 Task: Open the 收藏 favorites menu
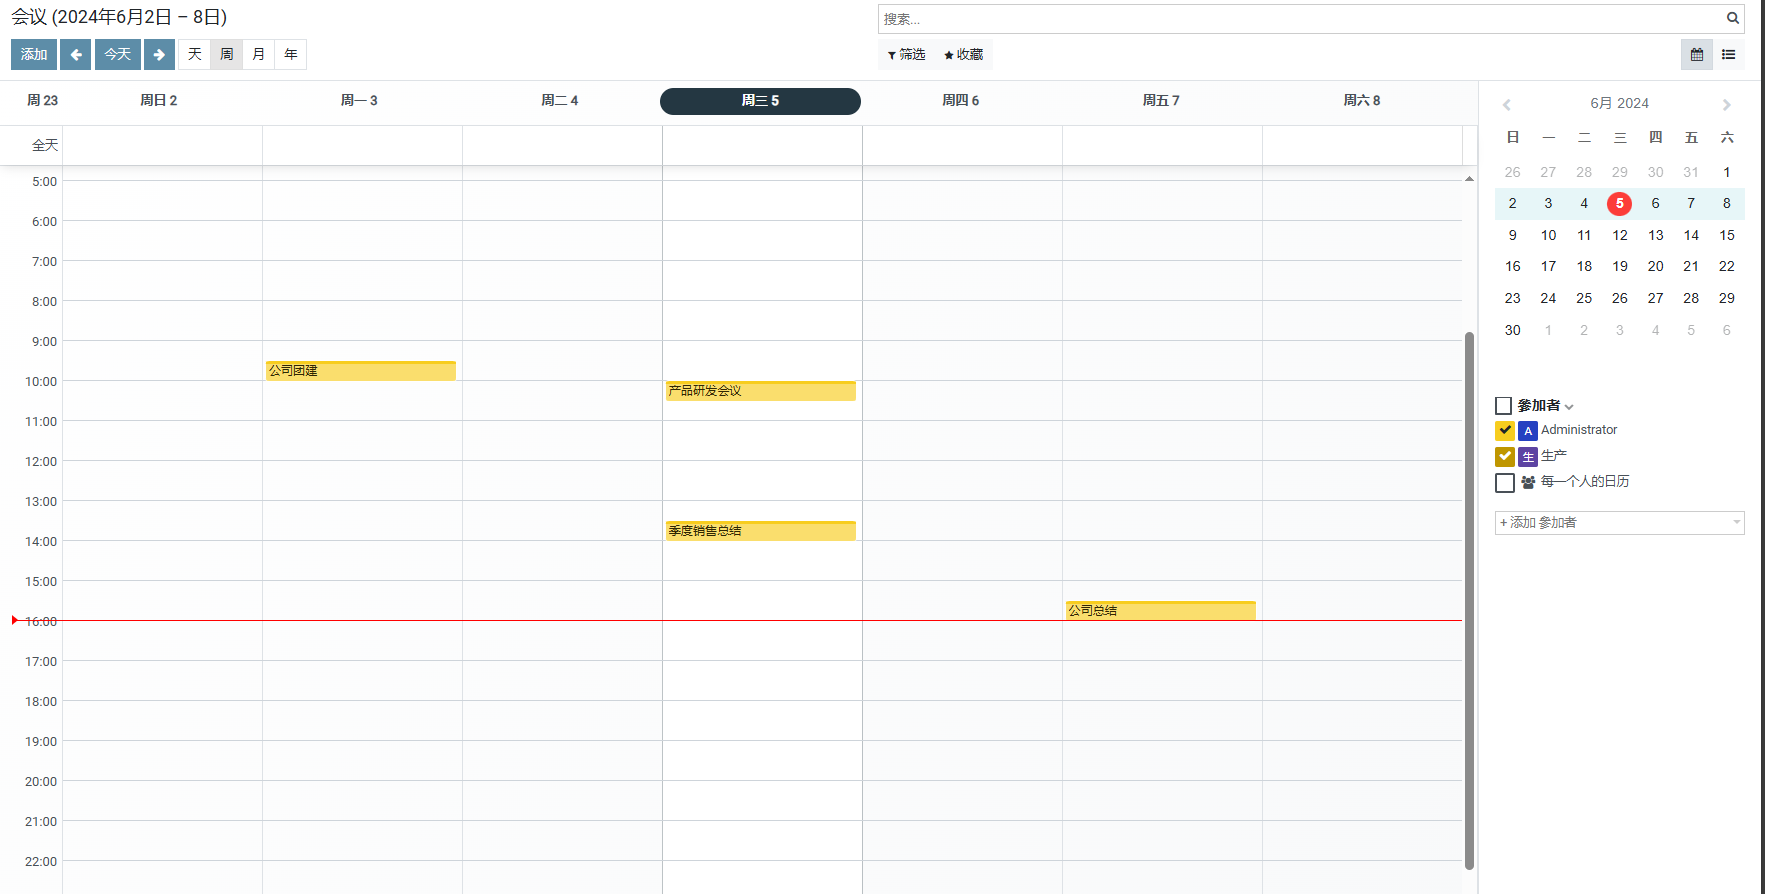(x=964, y=55)
